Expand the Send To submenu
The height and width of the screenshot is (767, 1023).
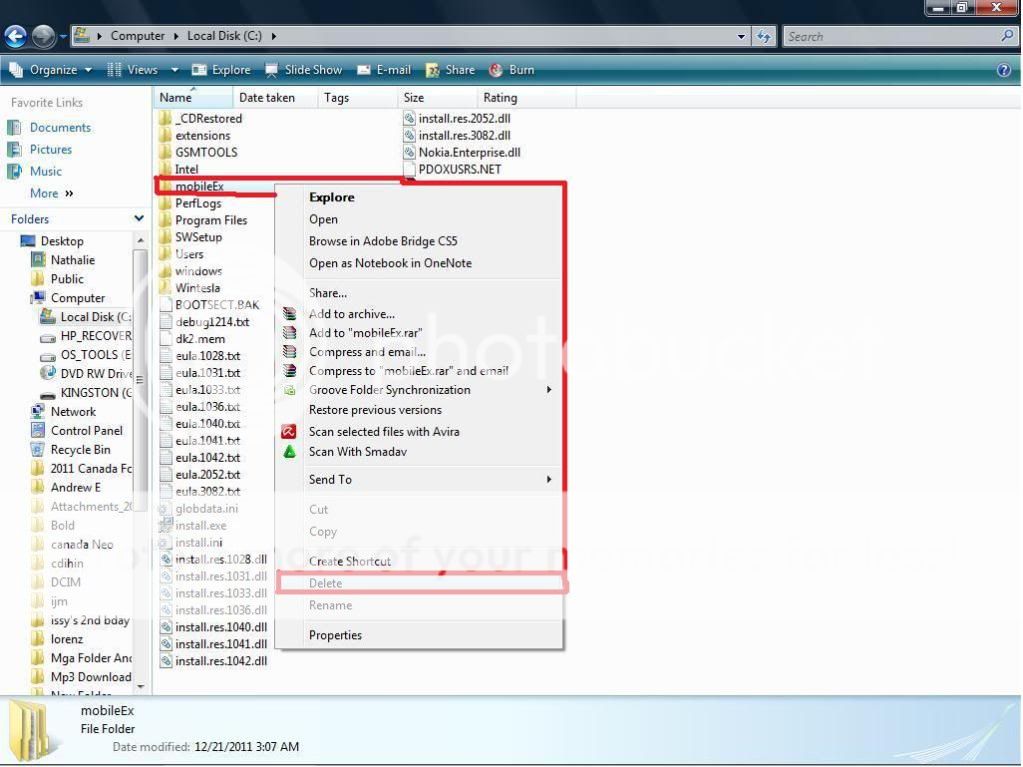[x=549, y=479]
